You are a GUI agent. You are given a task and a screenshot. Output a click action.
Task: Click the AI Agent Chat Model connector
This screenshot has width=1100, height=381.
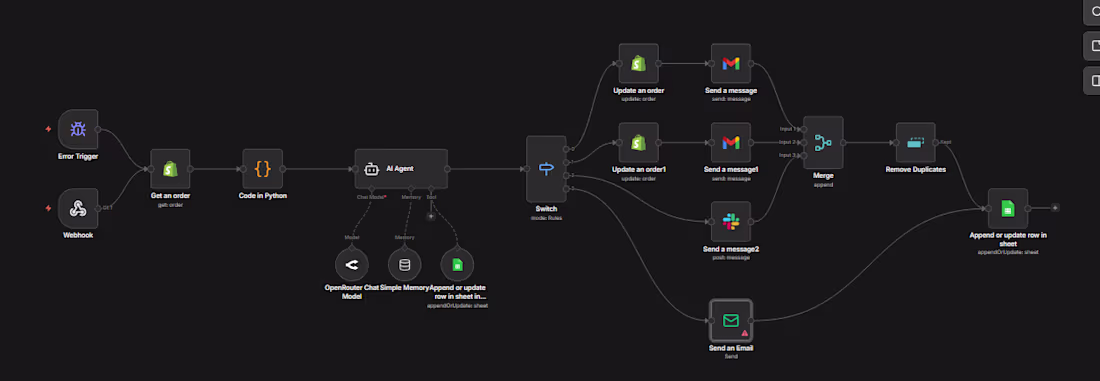[x=373, y=189]
